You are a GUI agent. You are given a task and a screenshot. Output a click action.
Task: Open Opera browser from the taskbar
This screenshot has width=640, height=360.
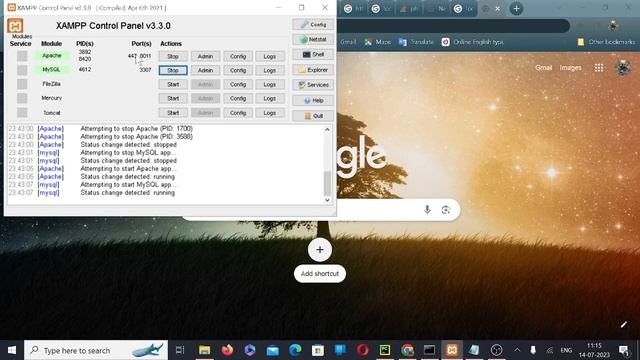362,350
